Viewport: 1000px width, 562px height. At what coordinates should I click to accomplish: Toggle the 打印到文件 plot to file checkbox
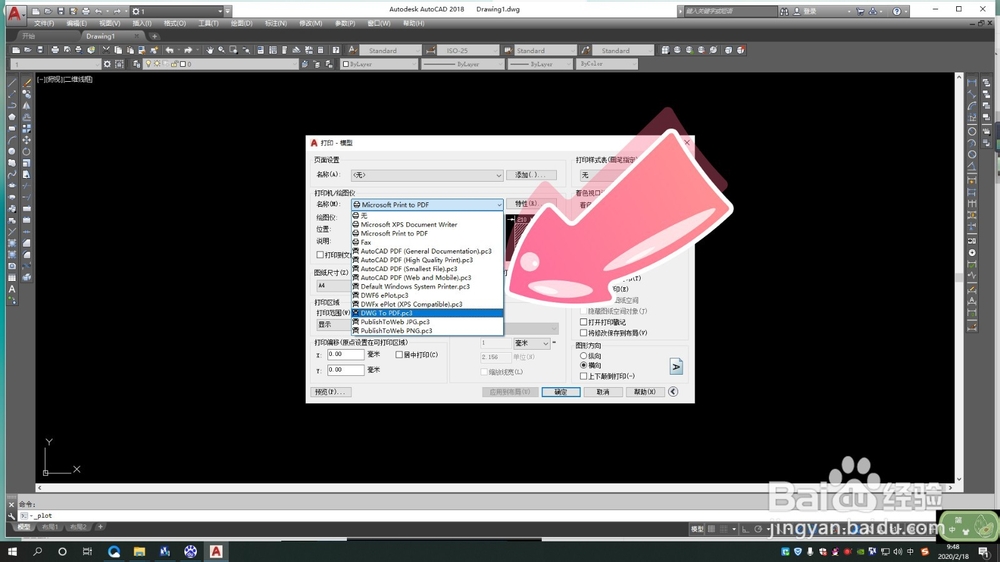click(320, 255)
